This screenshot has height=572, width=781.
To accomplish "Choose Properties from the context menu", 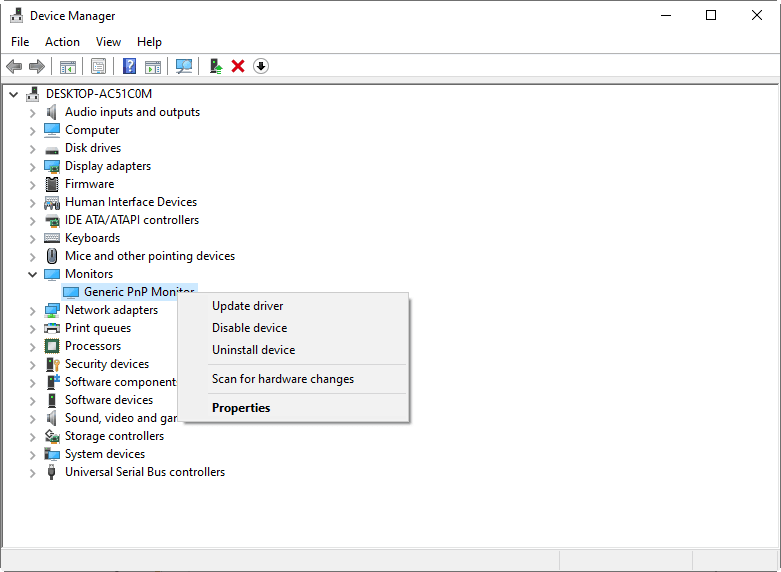I will (294, 408).
